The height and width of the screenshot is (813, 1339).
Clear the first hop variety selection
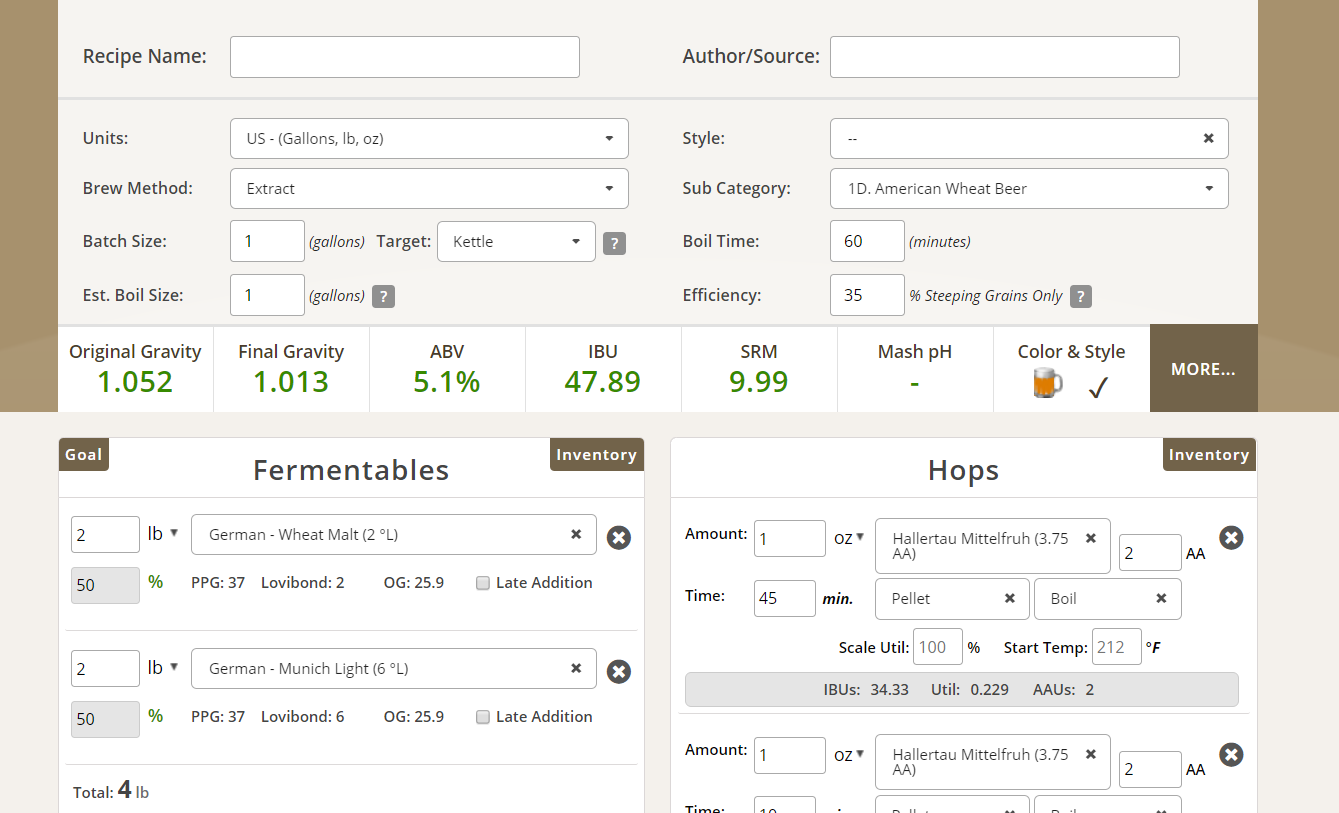point(1091,538)
